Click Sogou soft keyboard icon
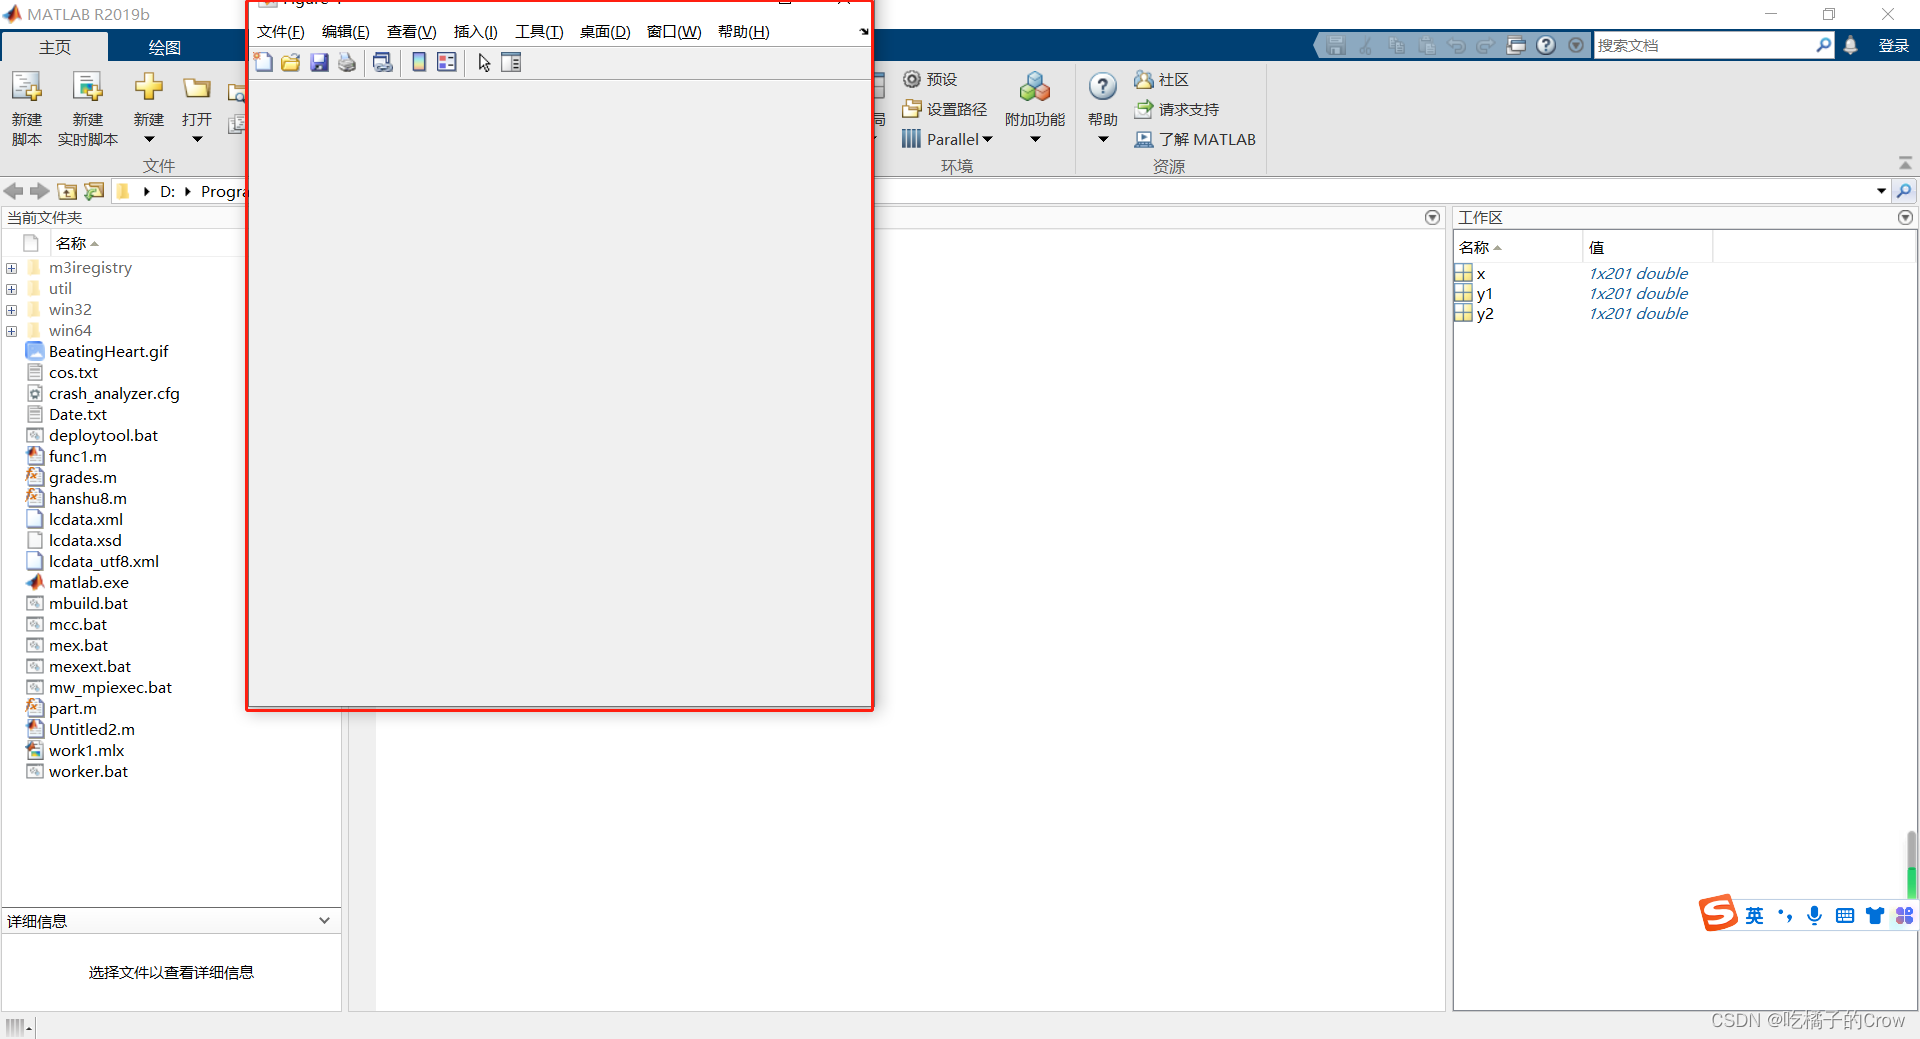Image resolution: width=1920 pixels, height=1039 pixels. click(1845, 915)
